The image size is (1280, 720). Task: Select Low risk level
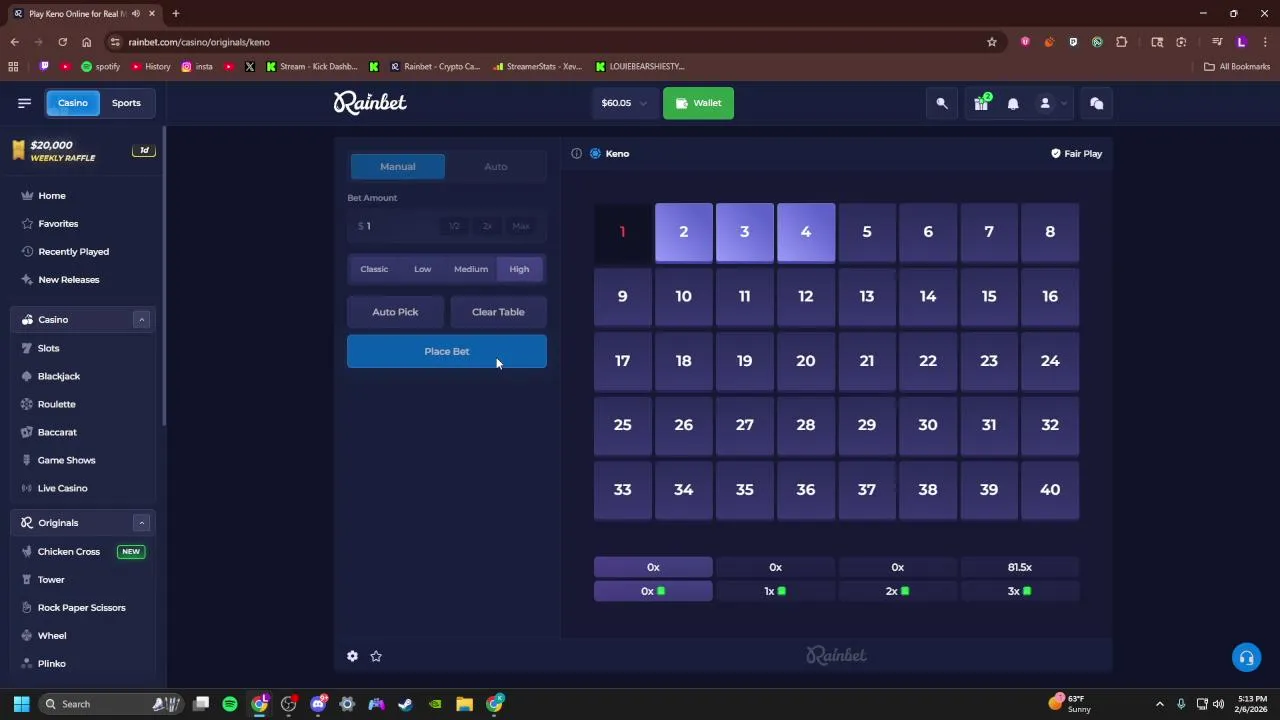[x=423, y=269]
